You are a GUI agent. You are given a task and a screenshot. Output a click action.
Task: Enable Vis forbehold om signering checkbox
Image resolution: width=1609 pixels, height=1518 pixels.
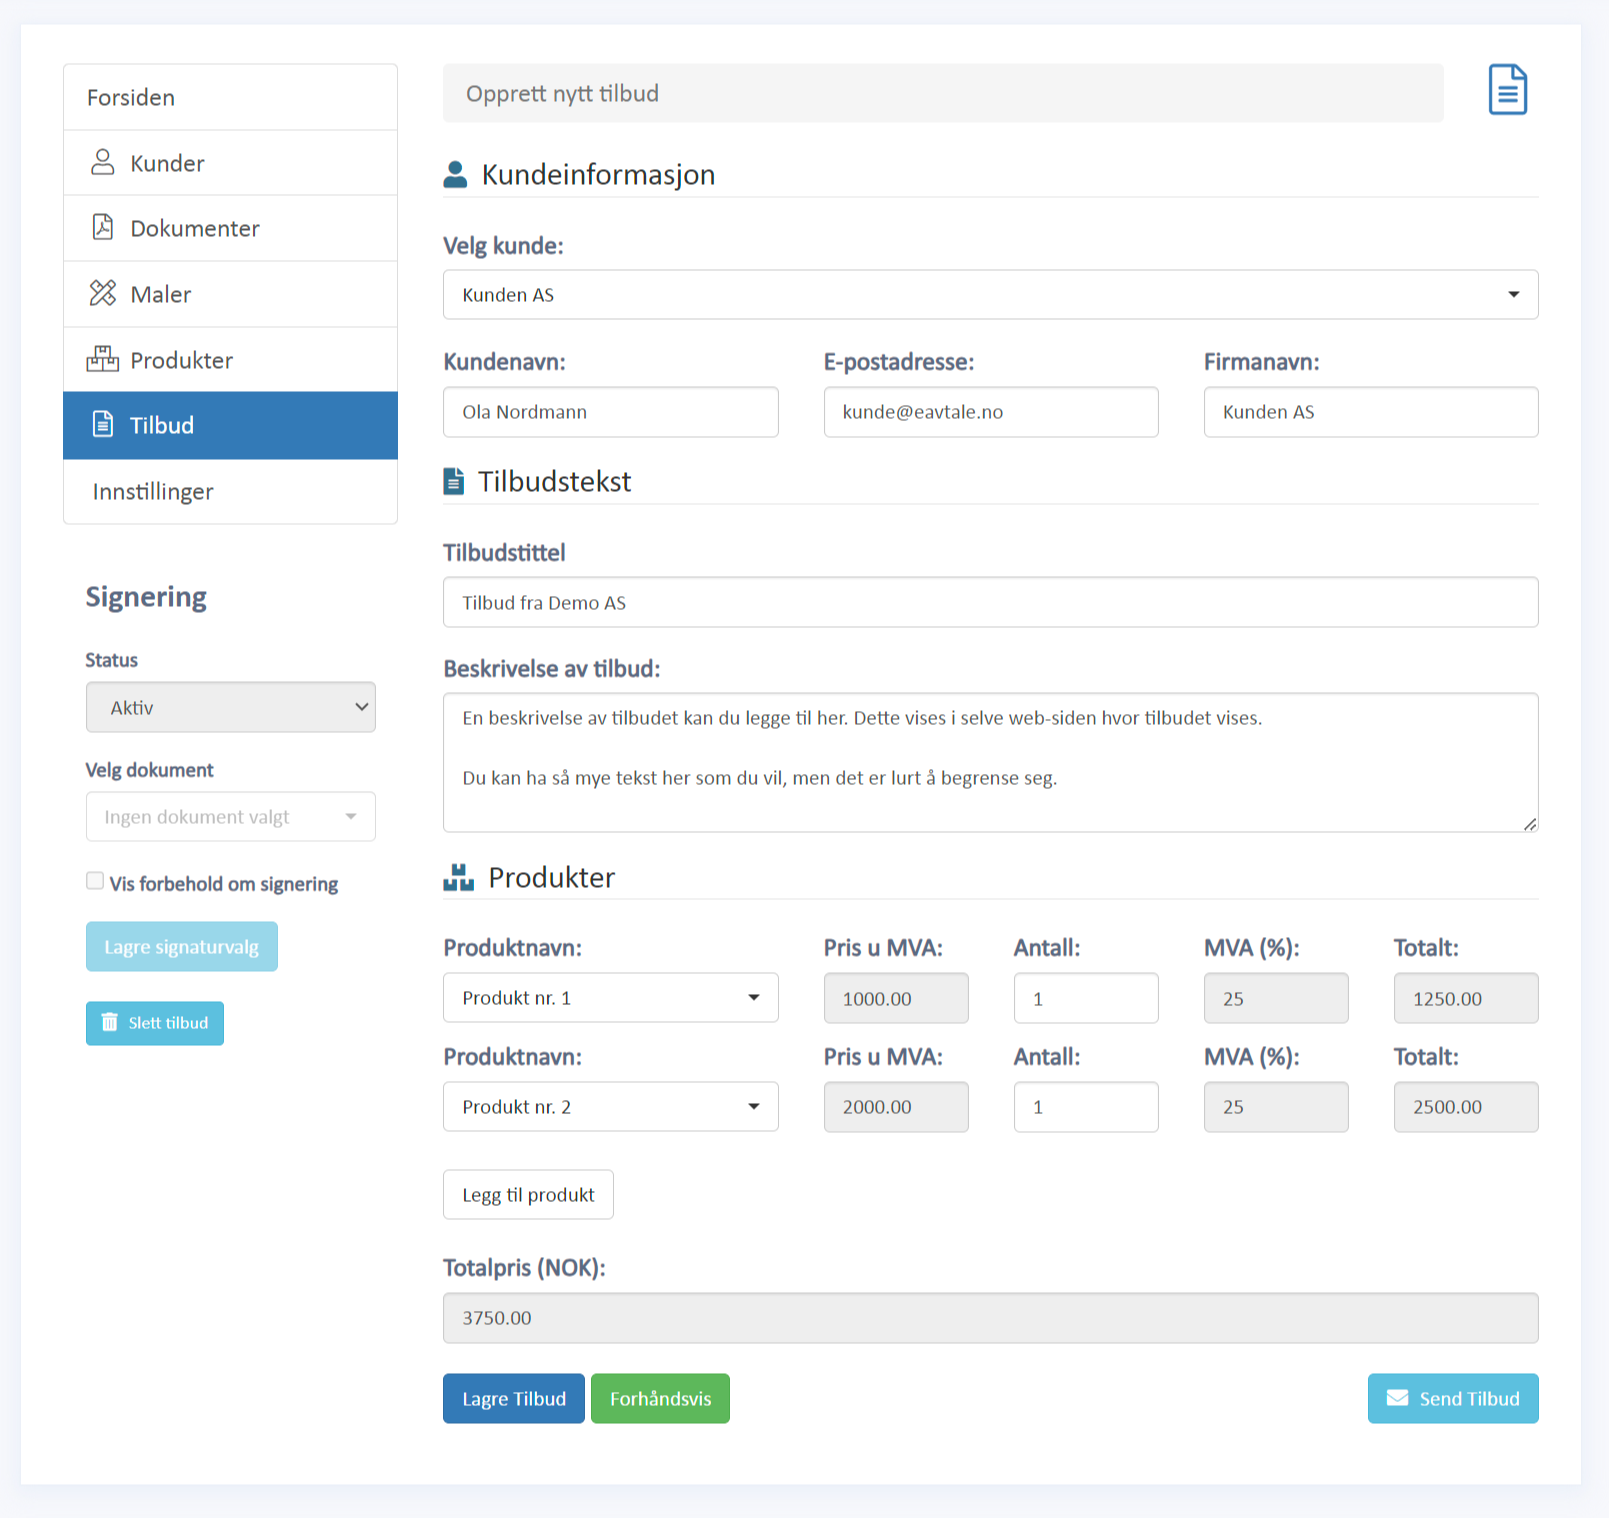[95, 881]
